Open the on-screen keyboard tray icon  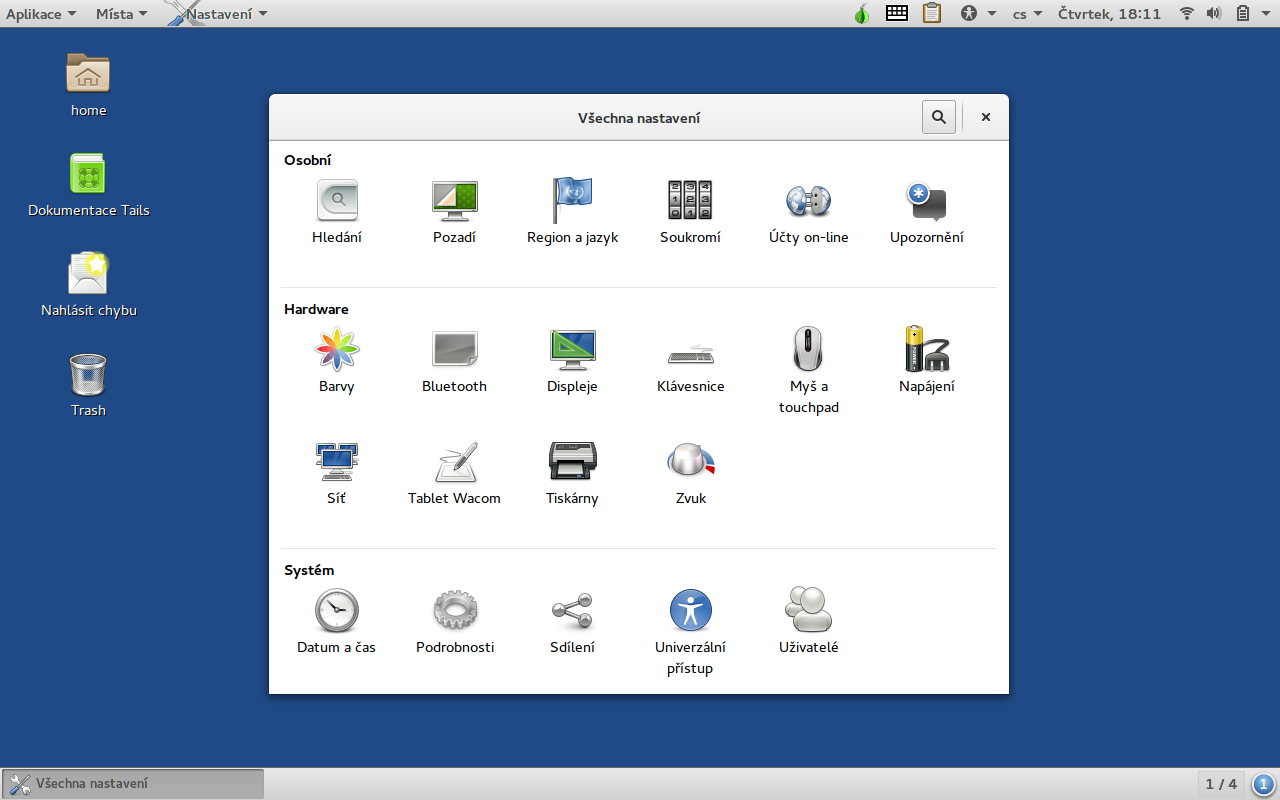point(897,14)
